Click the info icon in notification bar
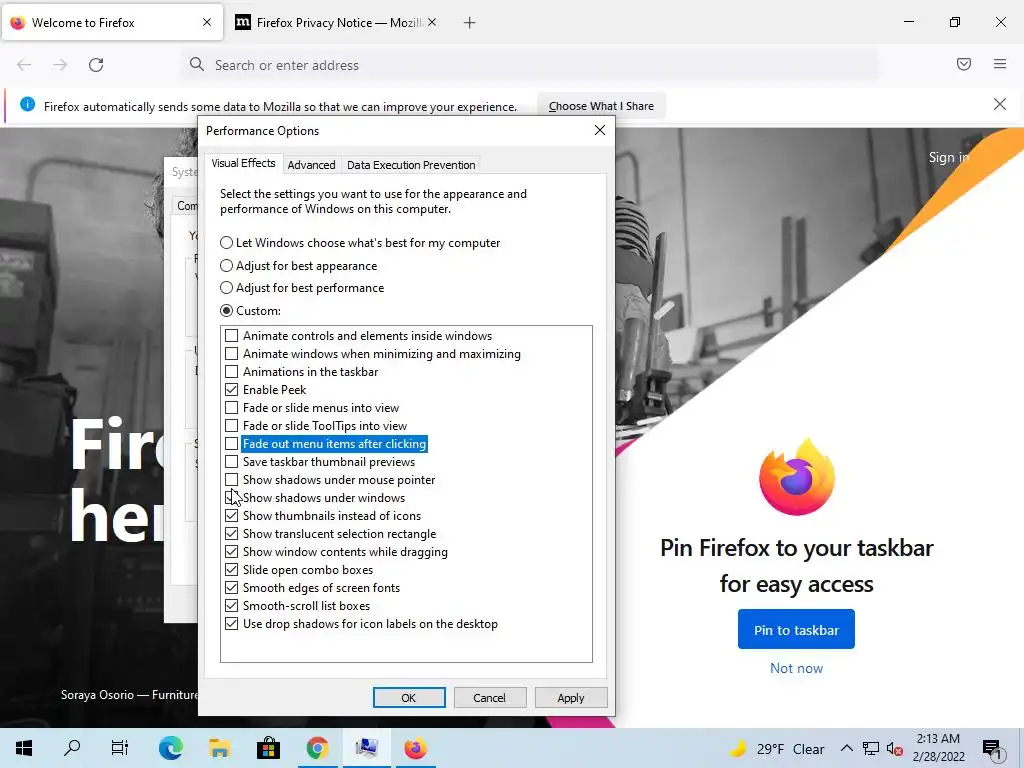Viewport: 1024px width, 768px height. (27, 104)
